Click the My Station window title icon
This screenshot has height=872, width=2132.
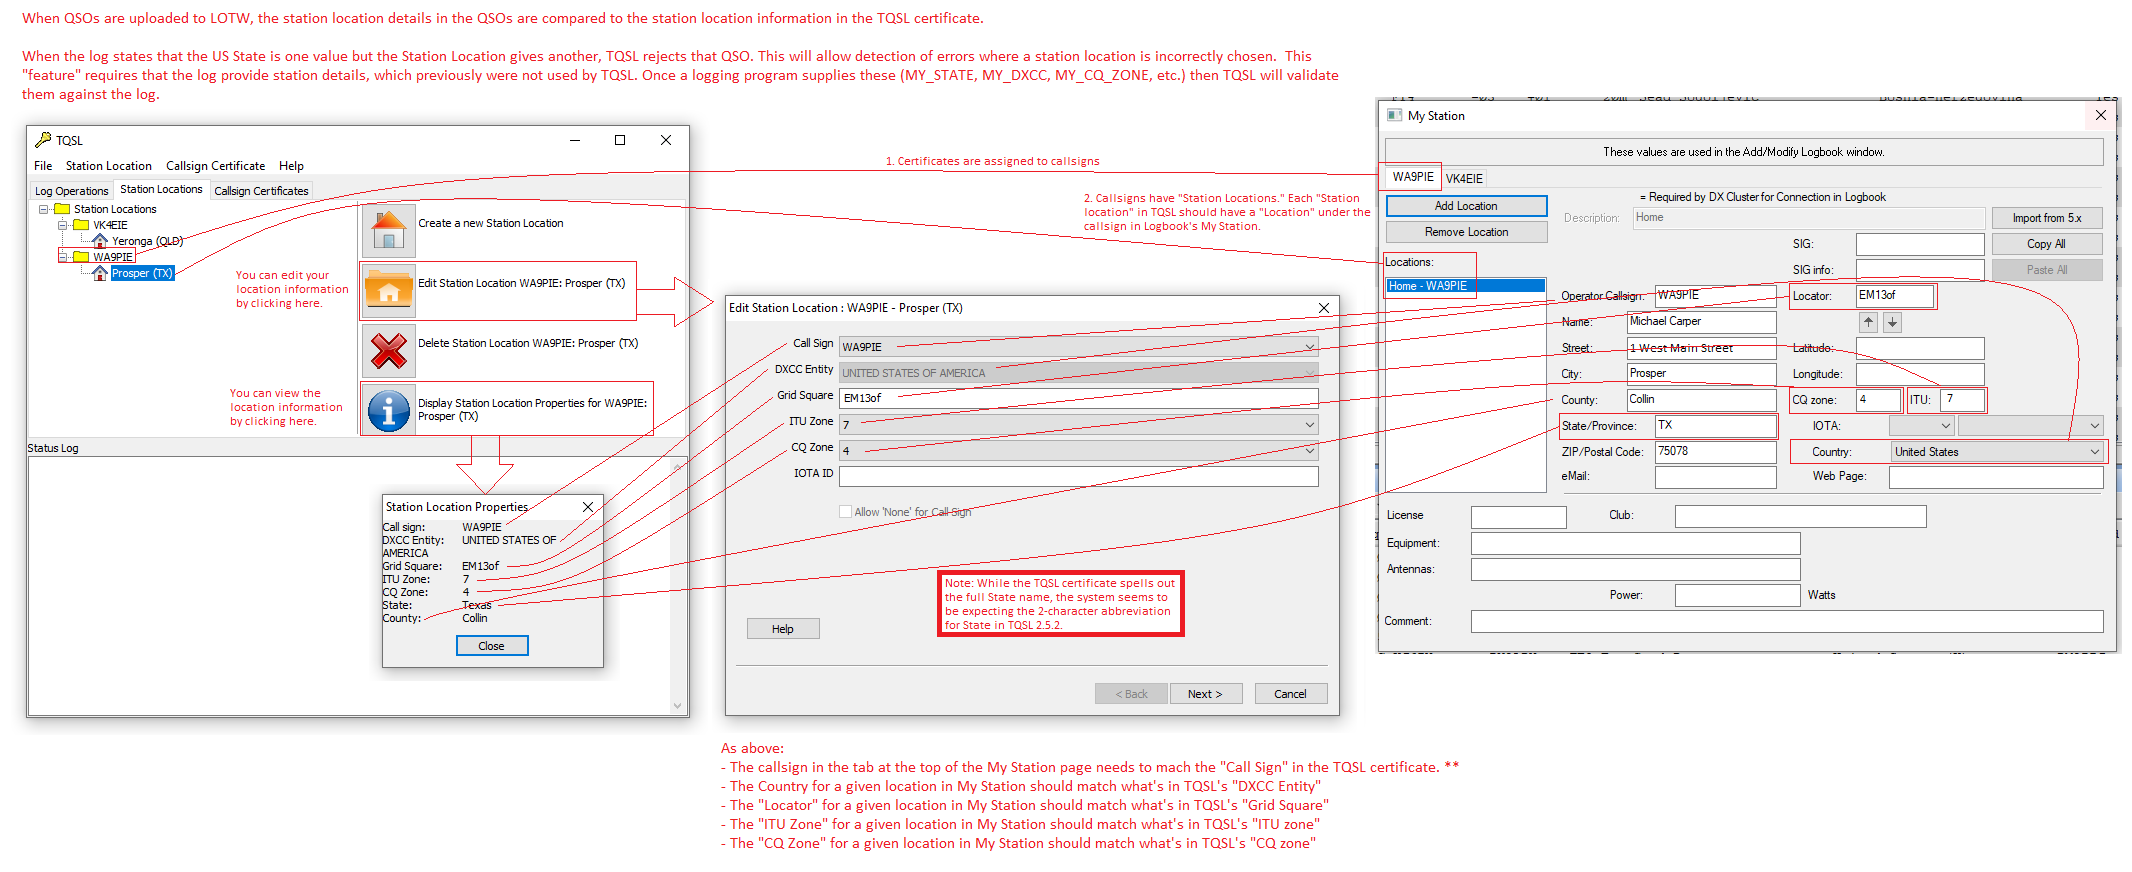coord(1394,116)
